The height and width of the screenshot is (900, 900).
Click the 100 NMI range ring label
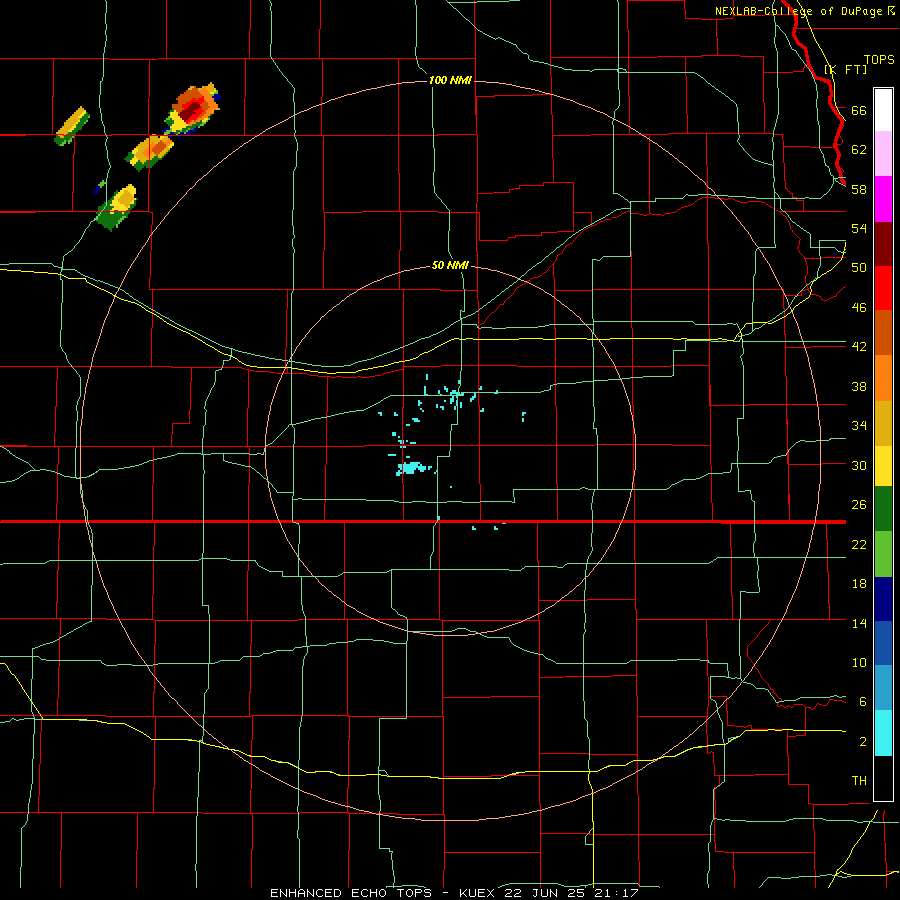450,80
